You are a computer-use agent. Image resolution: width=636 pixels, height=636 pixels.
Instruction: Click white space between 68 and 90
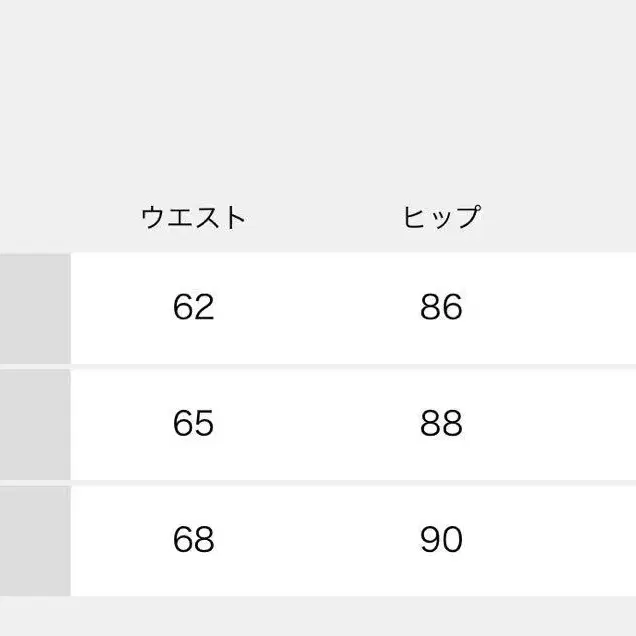318,540
